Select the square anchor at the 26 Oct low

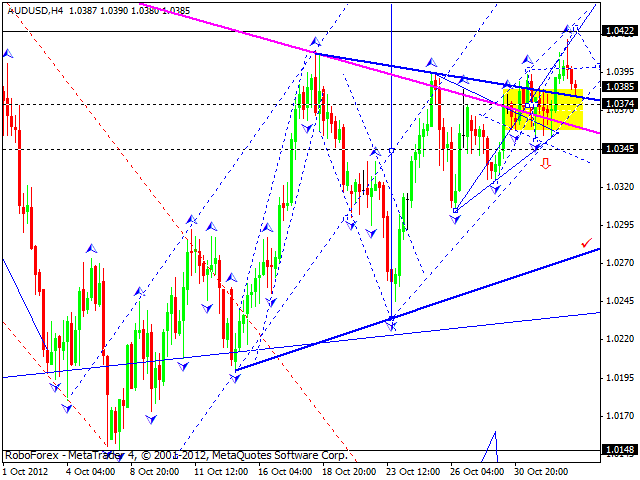[x=456, y=211]
